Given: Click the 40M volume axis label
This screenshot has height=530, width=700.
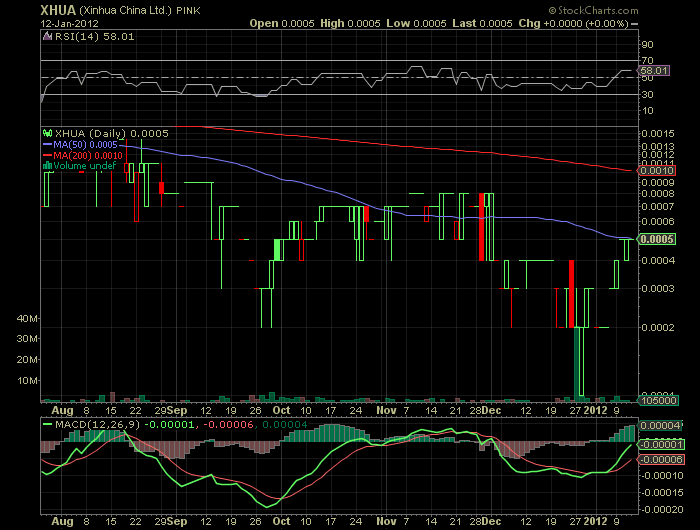Looking at the screenshot, I should pos(27,318).
